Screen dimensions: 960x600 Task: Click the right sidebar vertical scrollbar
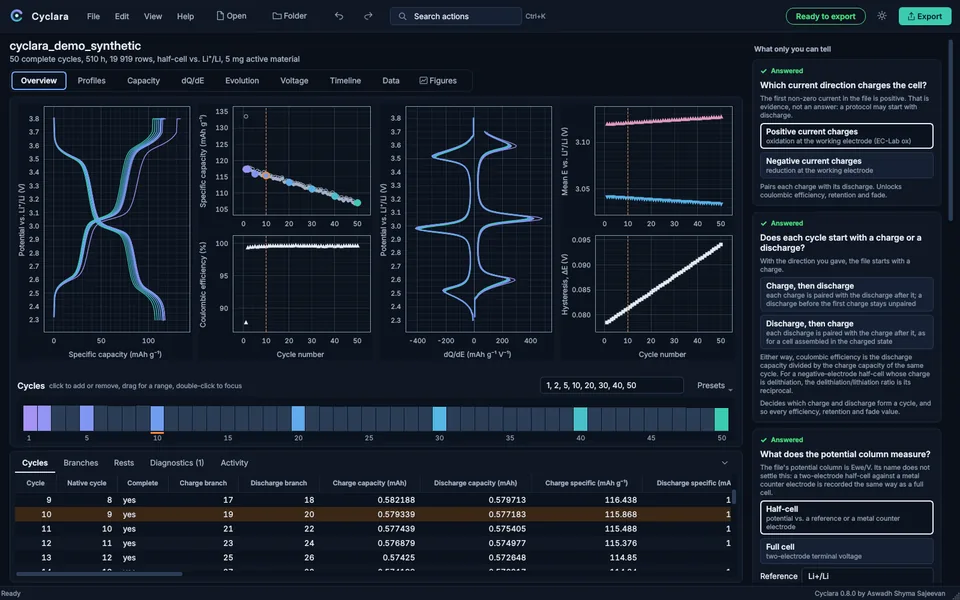click(950, 130)
